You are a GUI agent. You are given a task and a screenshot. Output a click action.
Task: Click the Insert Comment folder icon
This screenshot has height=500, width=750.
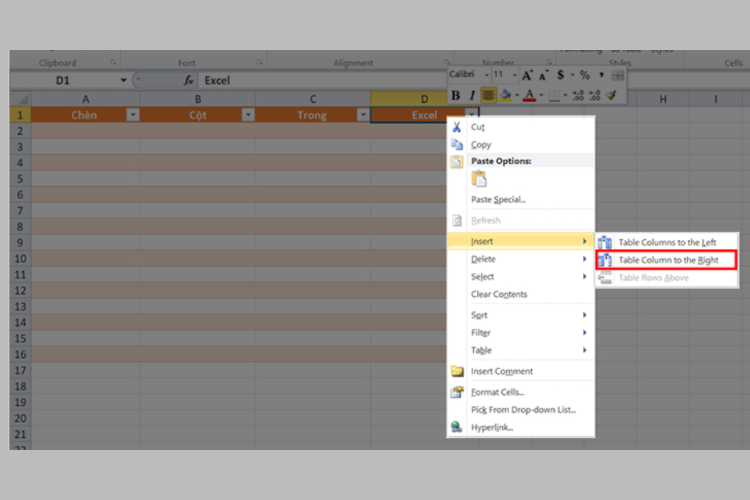click(x=457, y=371)
